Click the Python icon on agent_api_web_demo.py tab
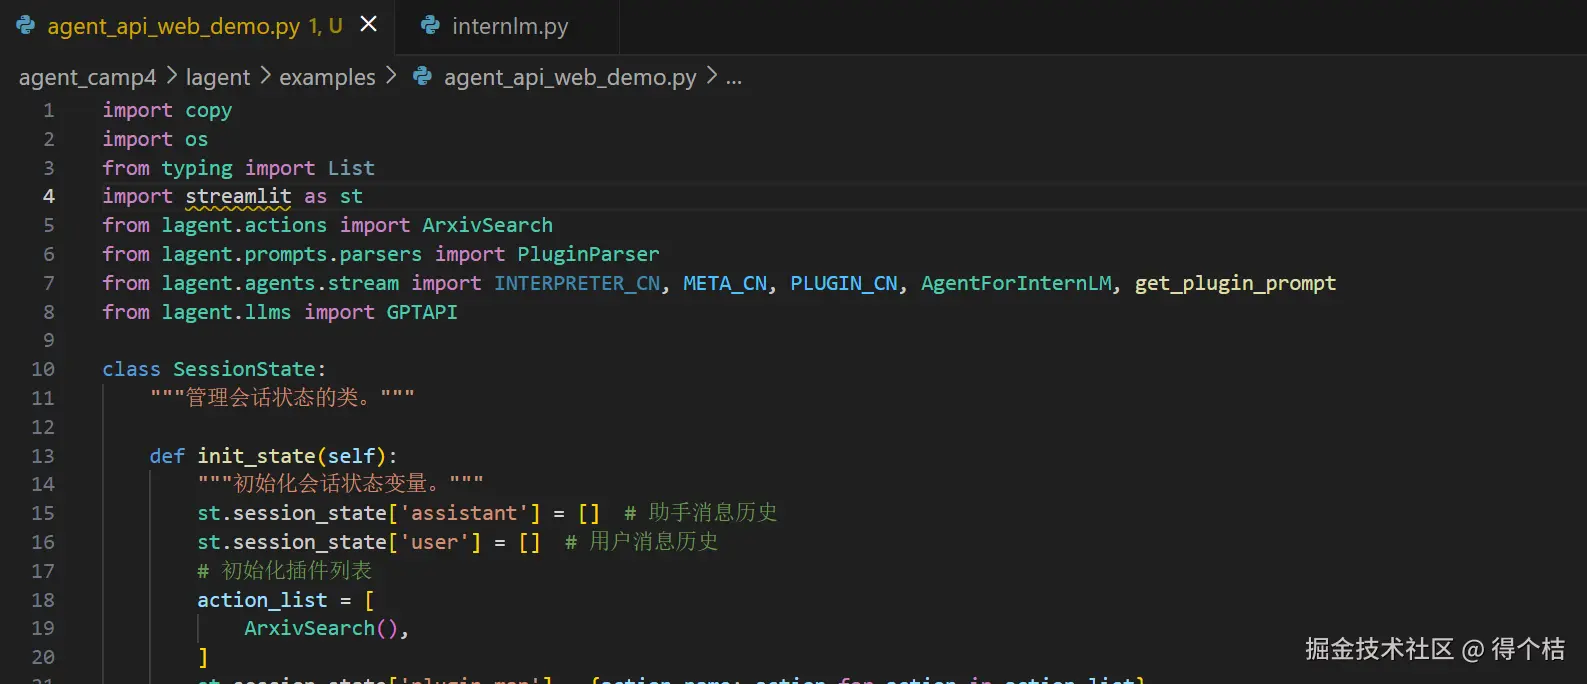This screenshot has width=1587, height=684. [26, 25]
